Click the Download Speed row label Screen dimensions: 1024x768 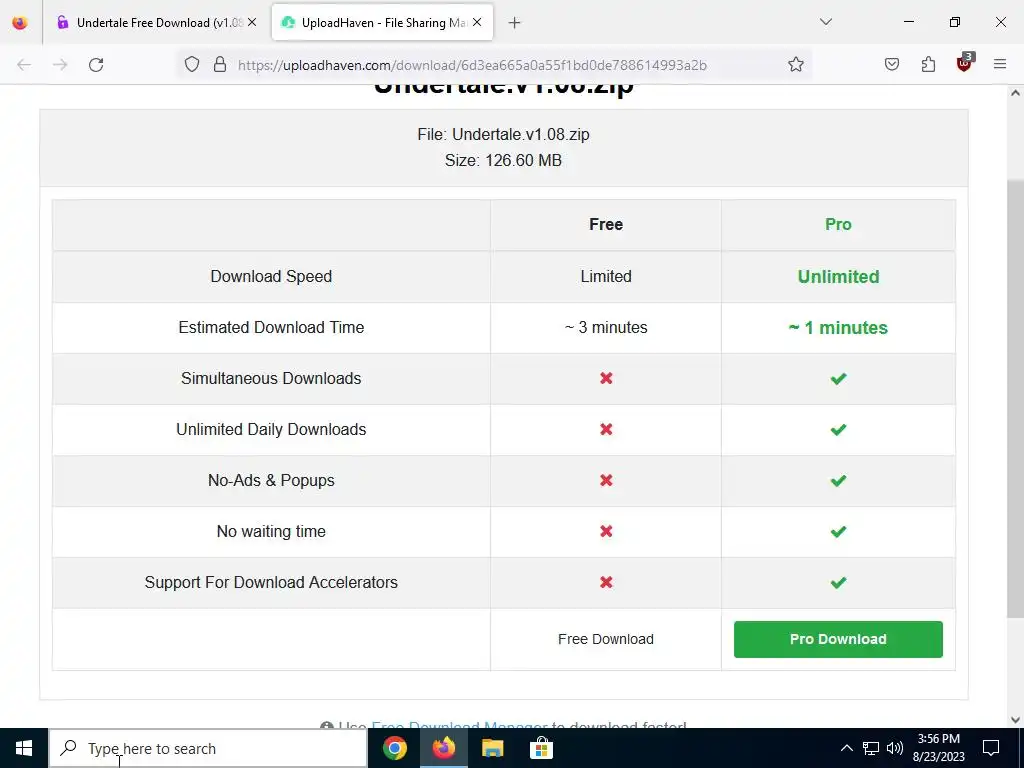click(x=271, y=276)
